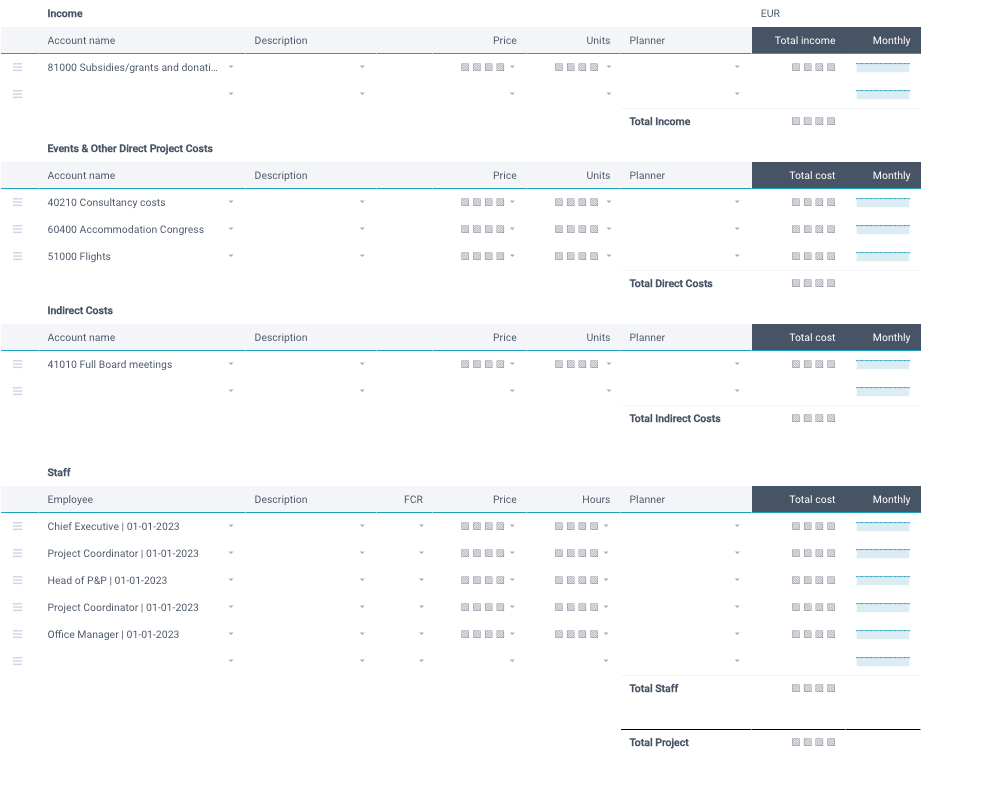Click the row handle next to Office Manager
Viewport: 1000px width, 800px height.
(x=17, y=633)
